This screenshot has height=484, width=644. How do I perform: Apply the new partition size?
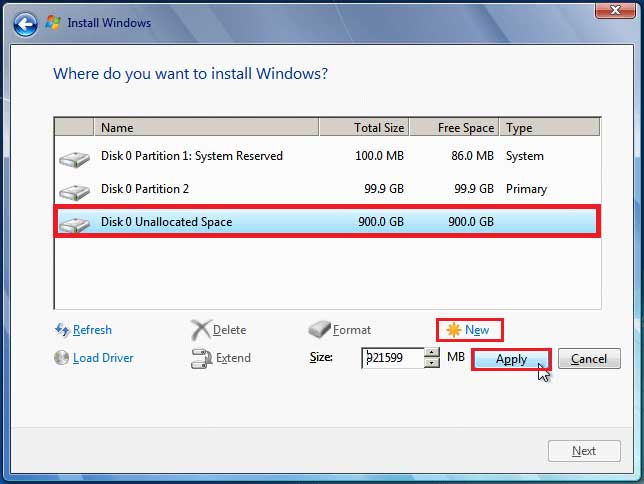tap(511, 359)
